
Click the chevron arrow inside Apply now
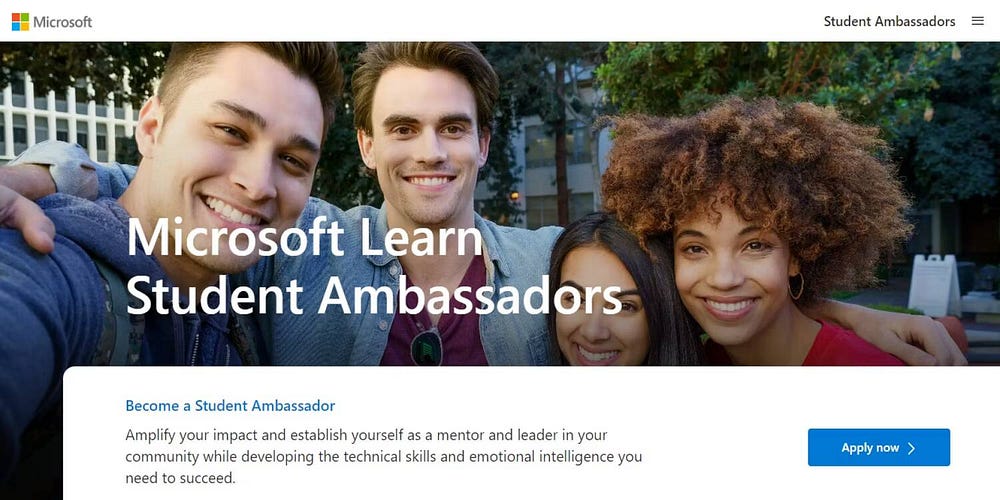tap(911, 448)
